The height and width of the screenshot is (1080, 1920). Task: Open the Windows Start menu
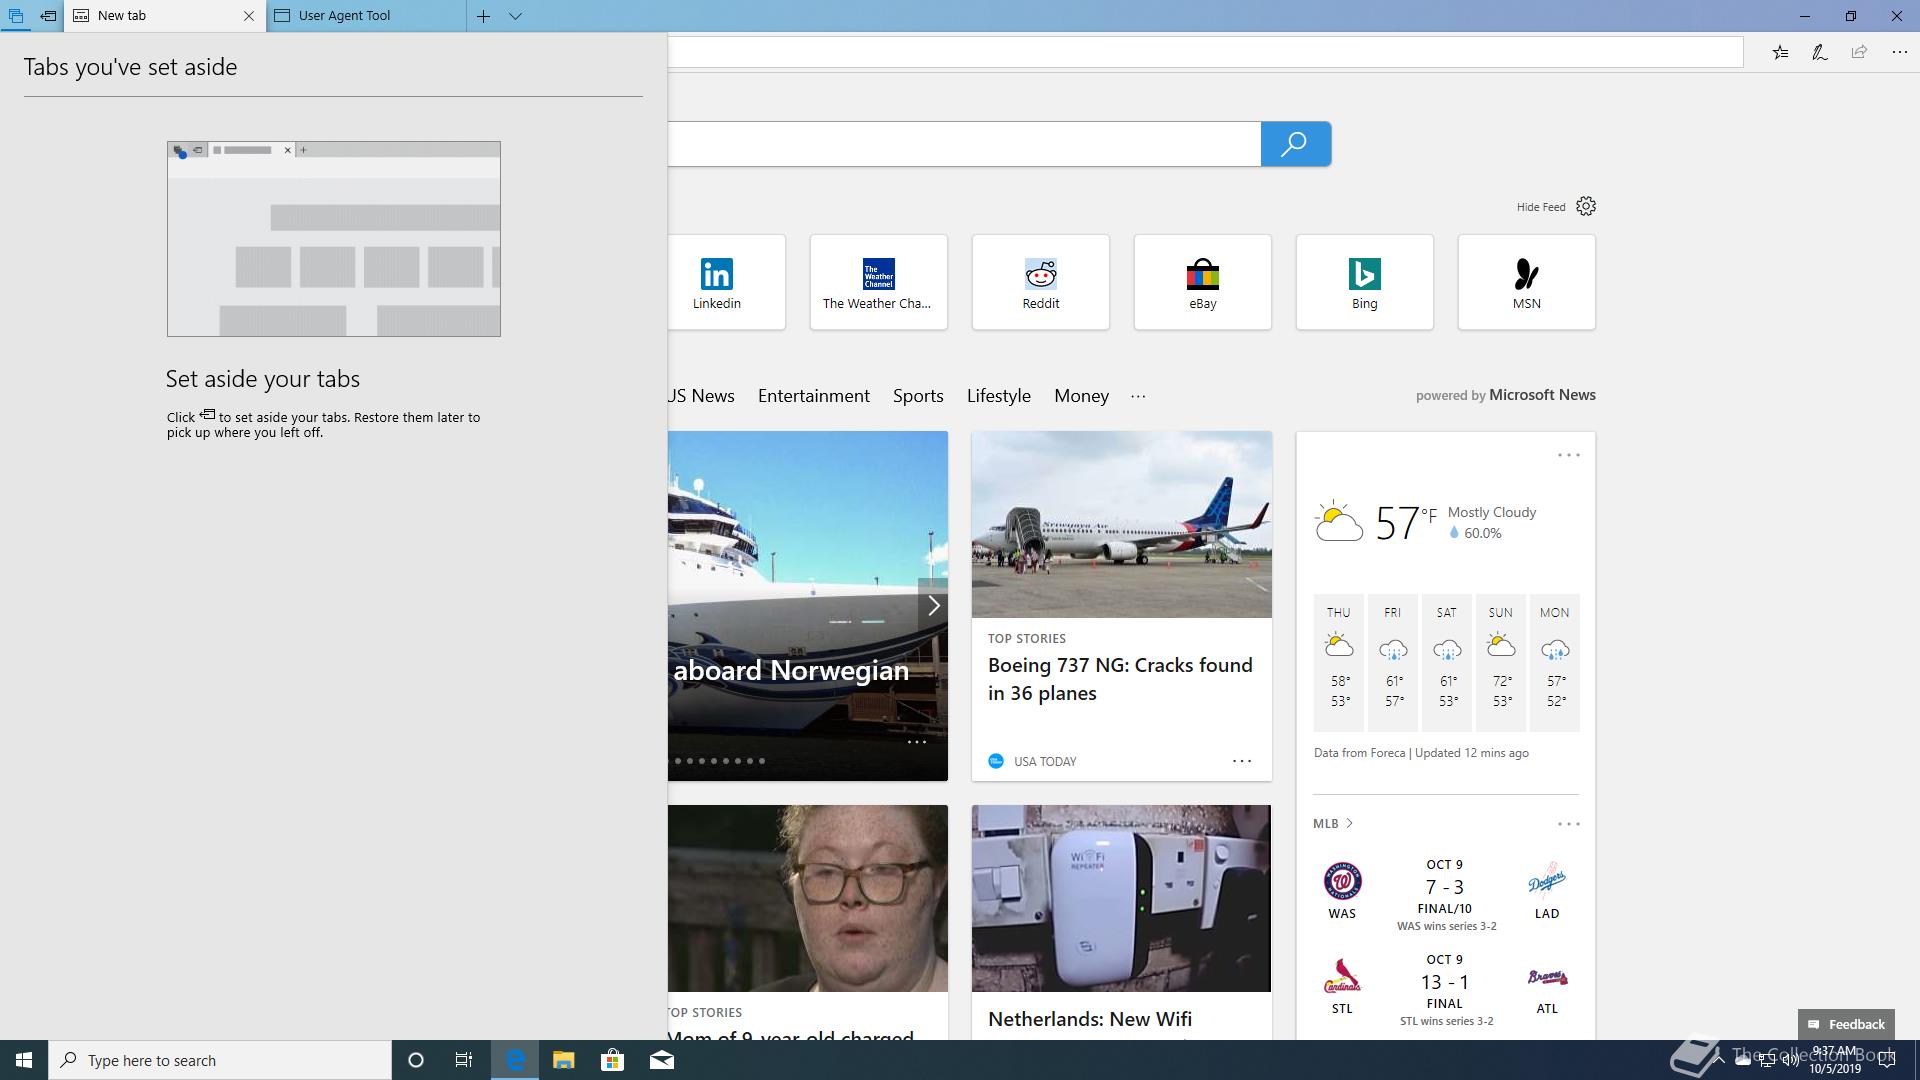click(24, 1060)
